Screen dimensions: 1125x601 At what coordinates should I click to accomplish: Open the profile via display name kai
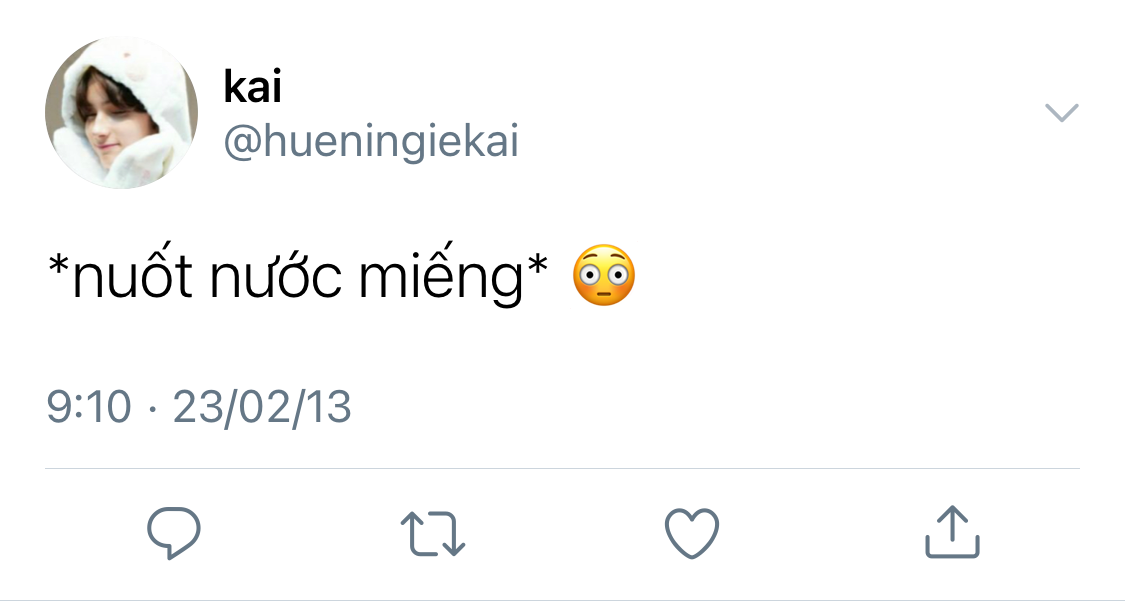click(253, 86)
